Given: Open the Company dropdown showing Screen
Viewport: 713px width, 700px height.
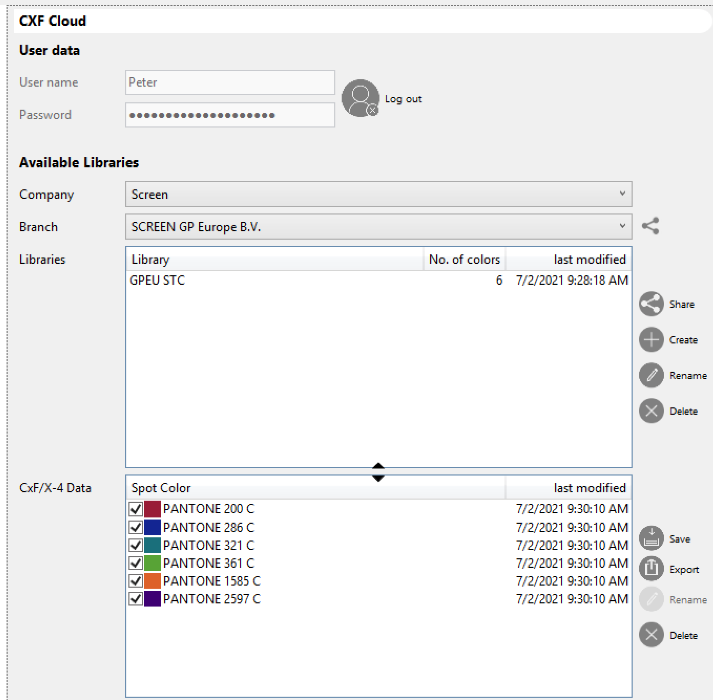Looking at the screenshot, I should 378,194.
